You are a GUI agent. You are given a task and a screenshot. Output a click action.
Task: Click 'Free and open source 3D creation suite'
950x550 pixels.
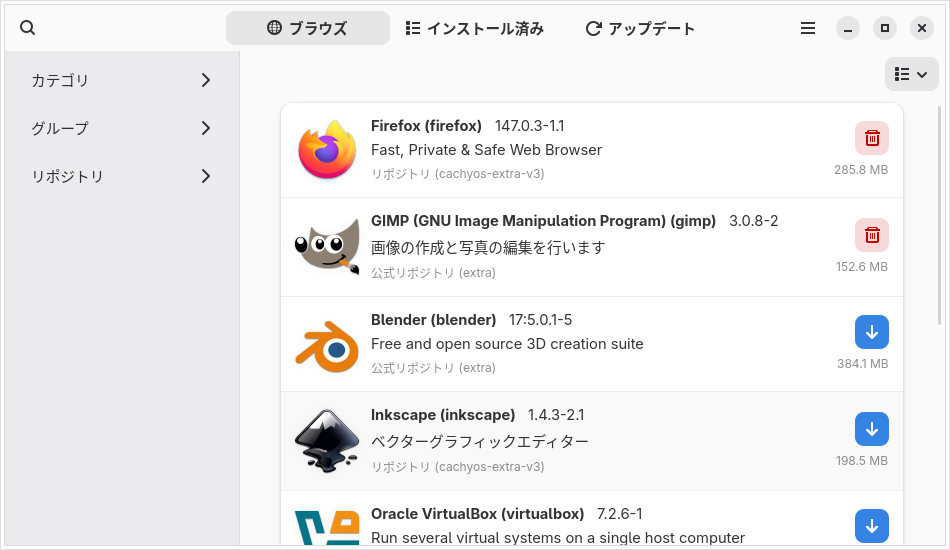click(x=507, y=343)
